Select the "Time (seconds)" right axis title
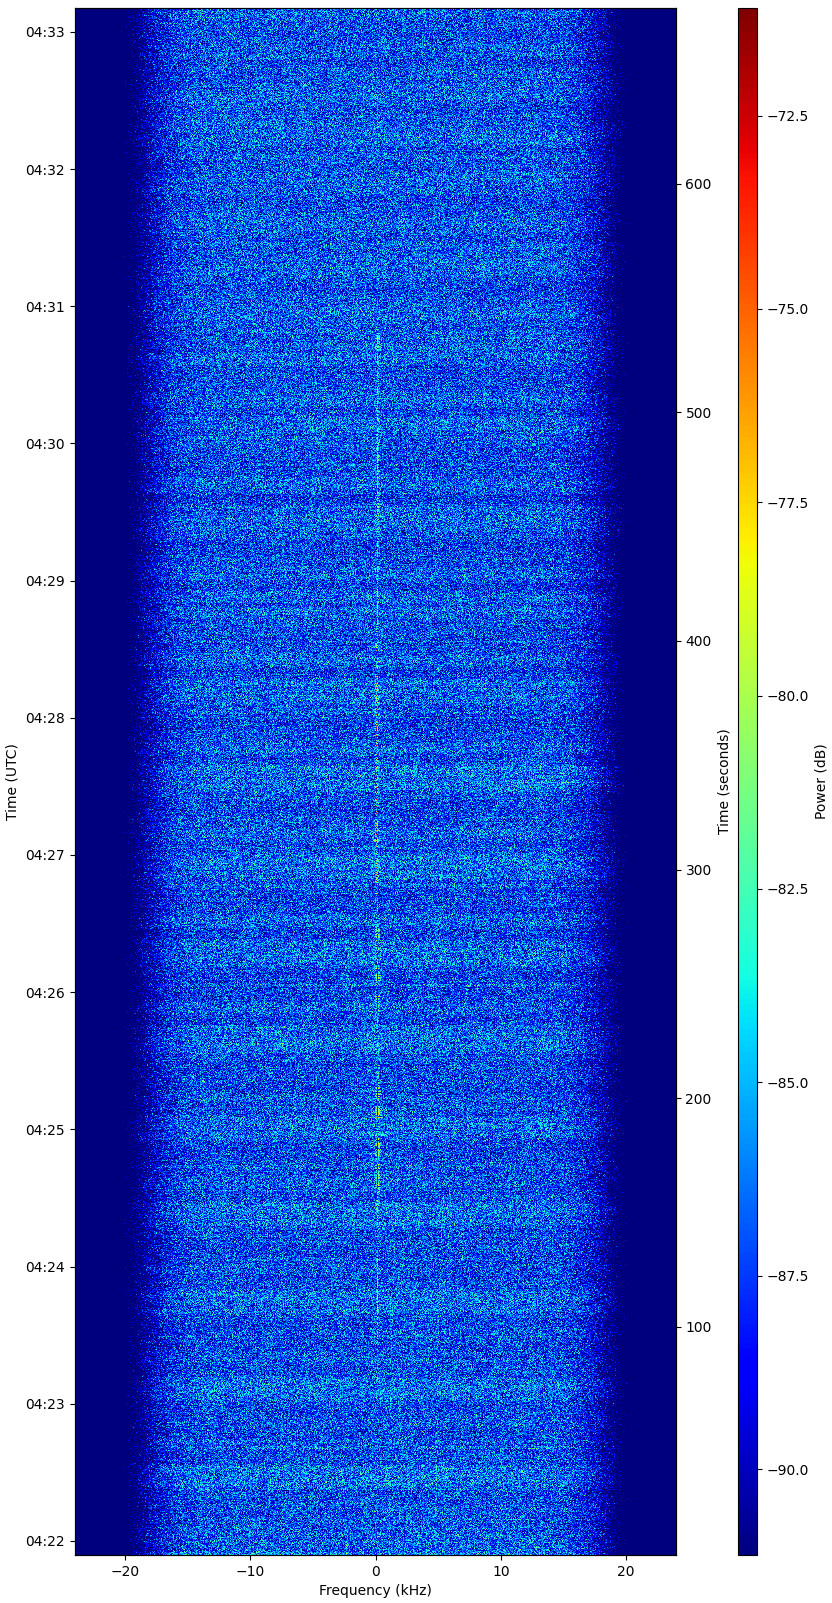 coord(723,782)
